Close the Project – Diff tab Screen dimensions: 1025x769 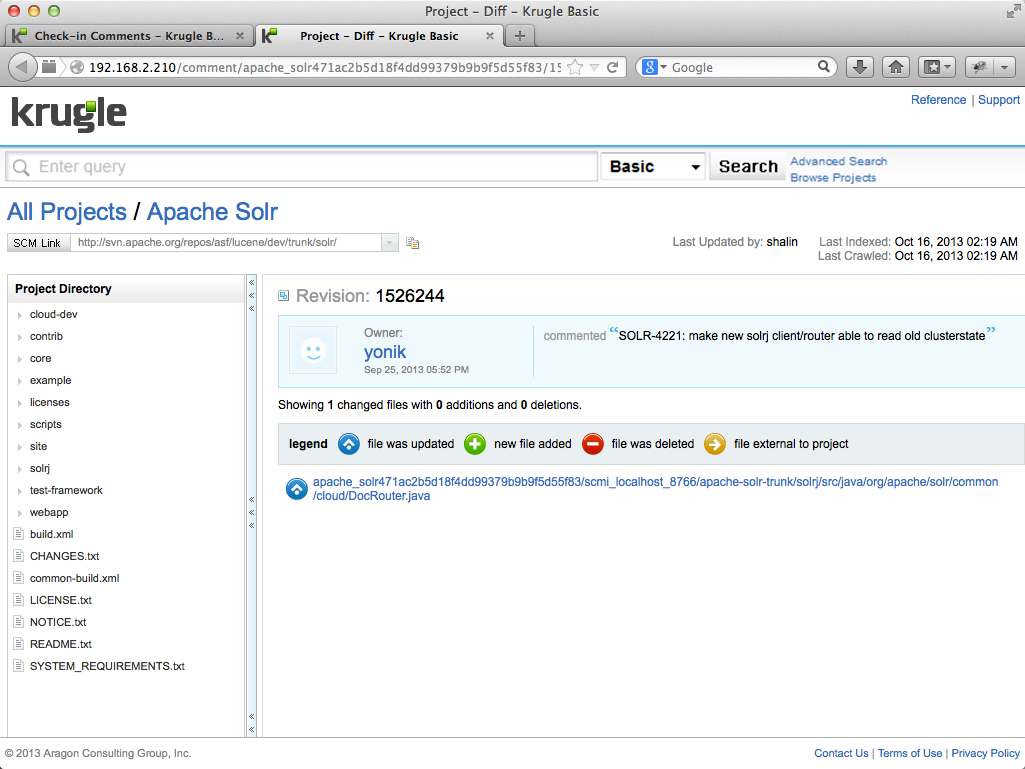(490, 36)
